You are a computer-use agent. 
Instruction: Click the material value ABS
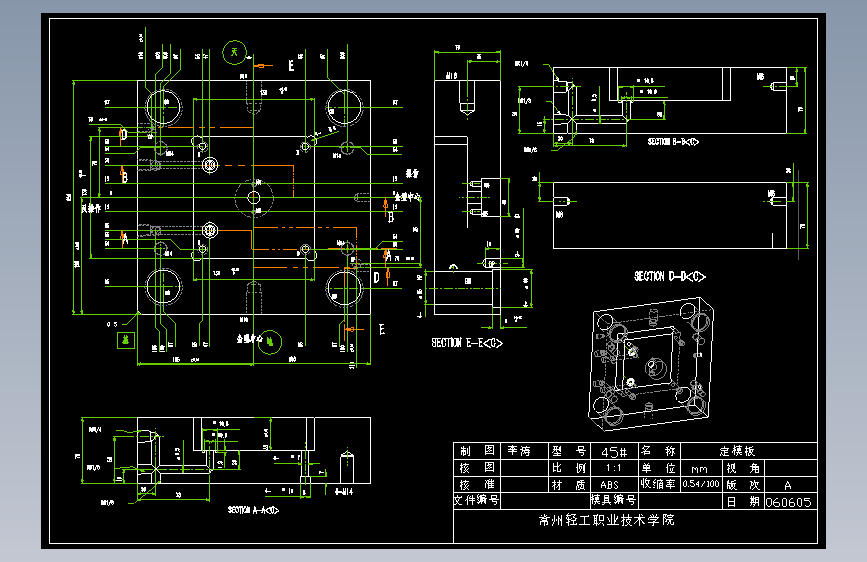(609, 485)
